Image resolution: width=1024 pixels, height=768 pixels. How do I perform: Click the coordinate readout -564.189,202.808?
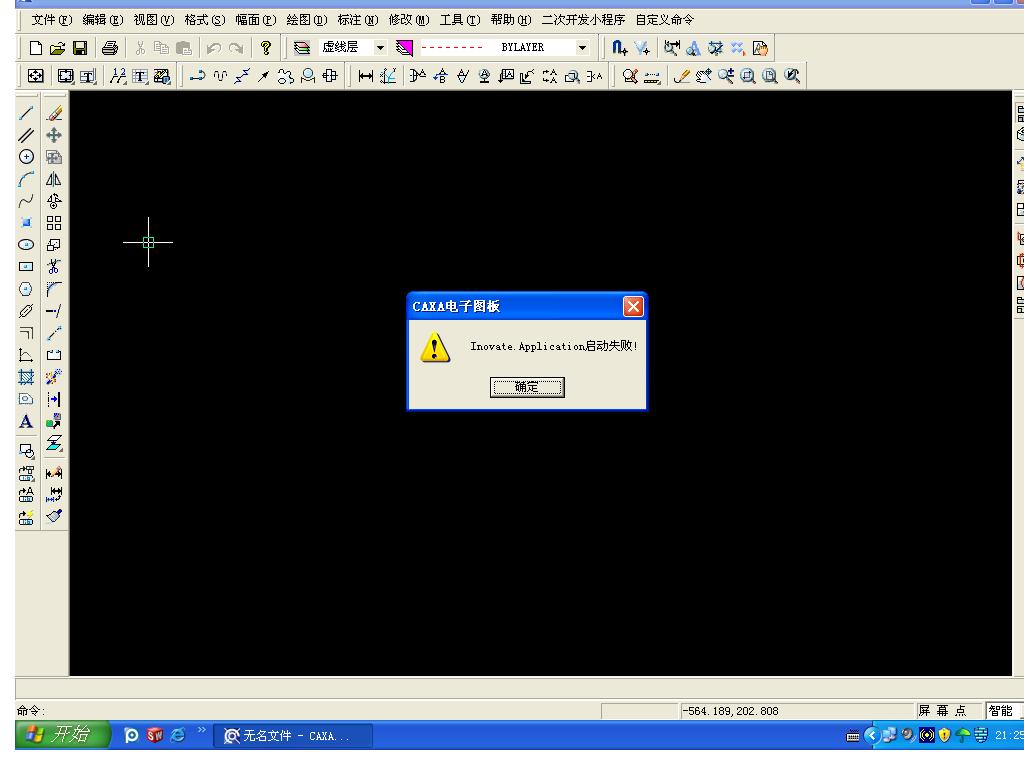pos(730,711)
